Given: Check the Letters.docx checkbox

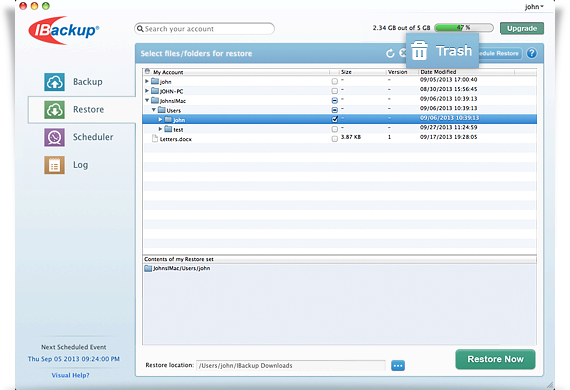Looking at the screenshot, I should coord(334,139).
